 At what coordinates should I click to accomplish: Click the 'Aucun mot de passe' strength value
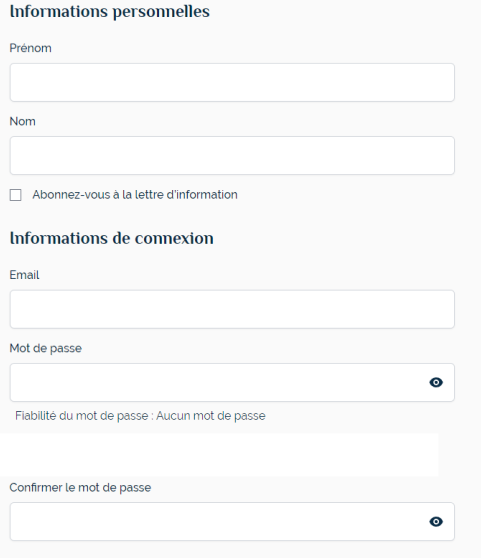coord(211,416)
